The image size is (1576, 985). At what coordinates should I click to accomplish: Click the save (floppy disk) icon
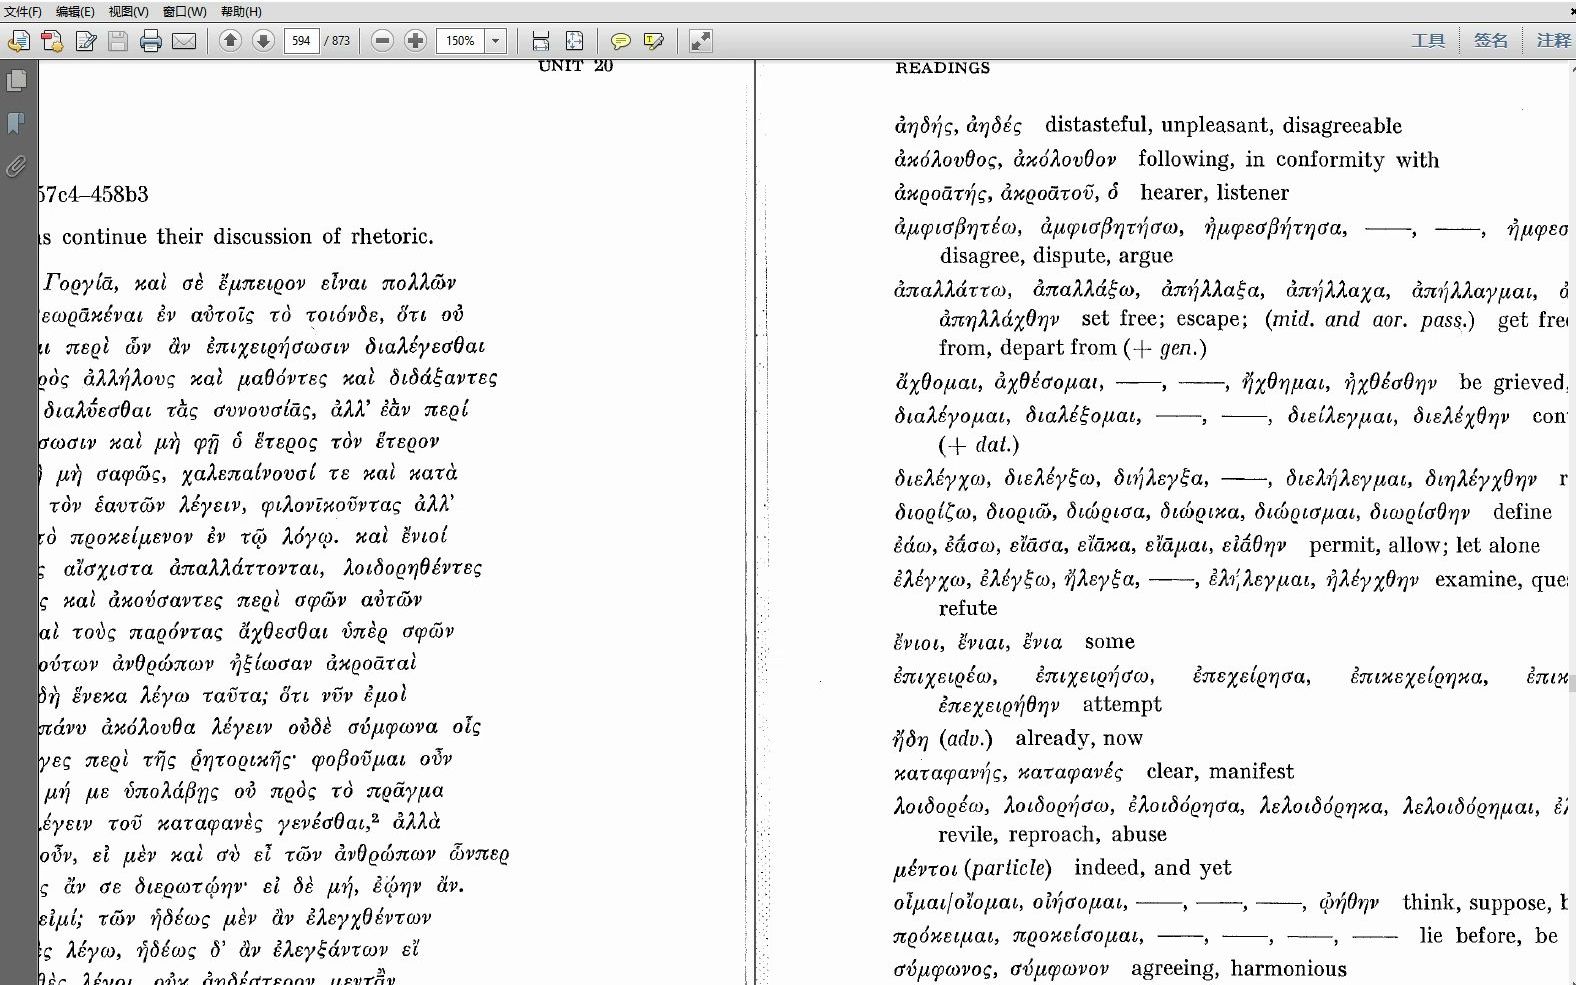[118, 41]
